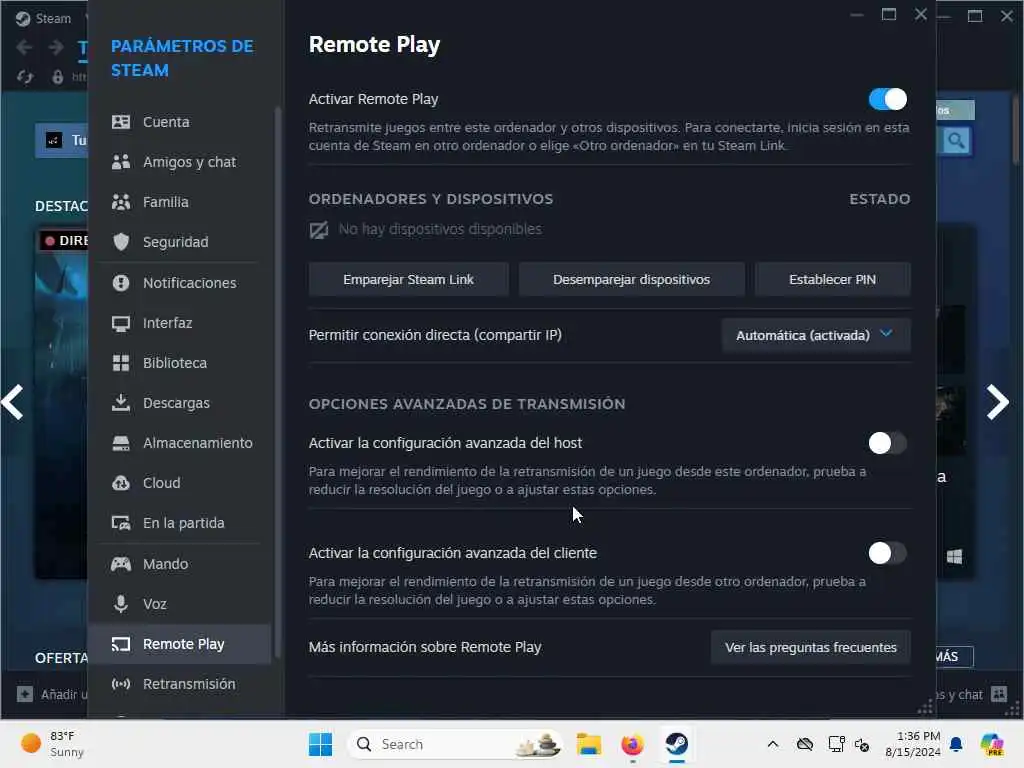Click the taskbar Search box
This screenshot has width=1024, height=768.
(455, 744)
